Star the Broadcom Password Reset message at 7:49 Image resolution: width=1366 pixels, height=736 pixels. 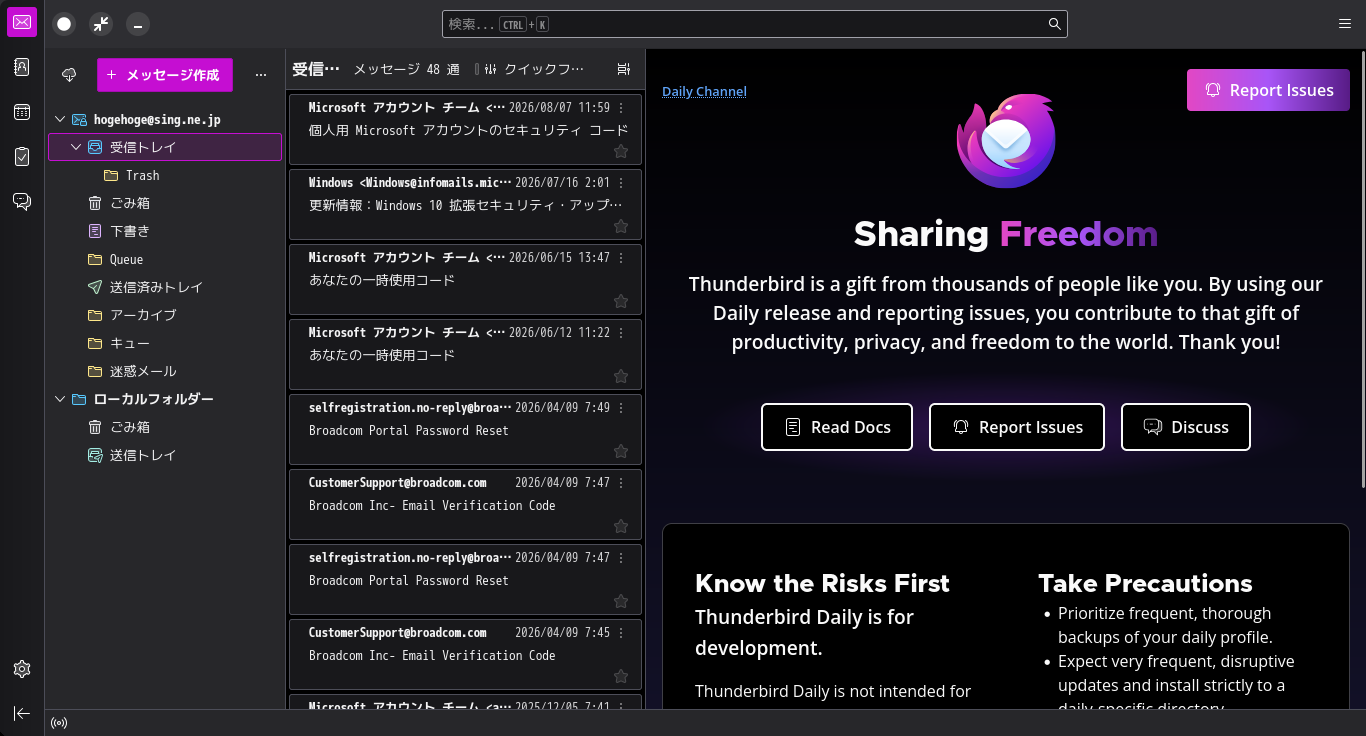coord(621,451)
